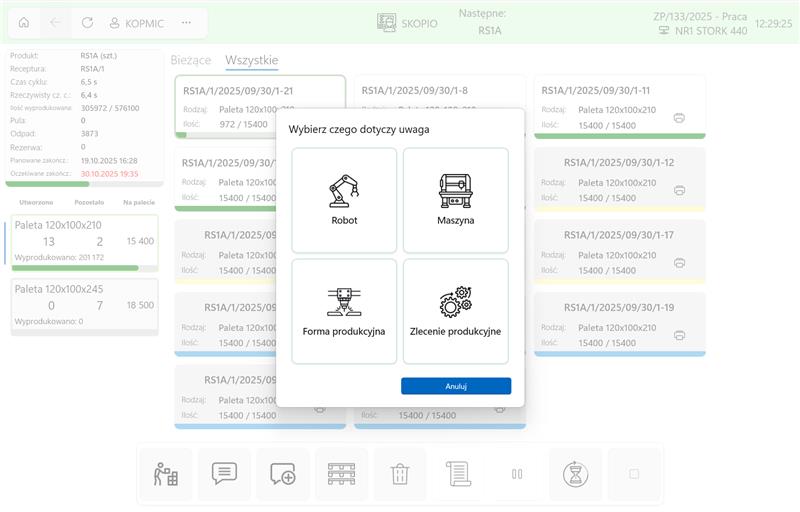Switch to the Bieżące tab

click(190, 60)
